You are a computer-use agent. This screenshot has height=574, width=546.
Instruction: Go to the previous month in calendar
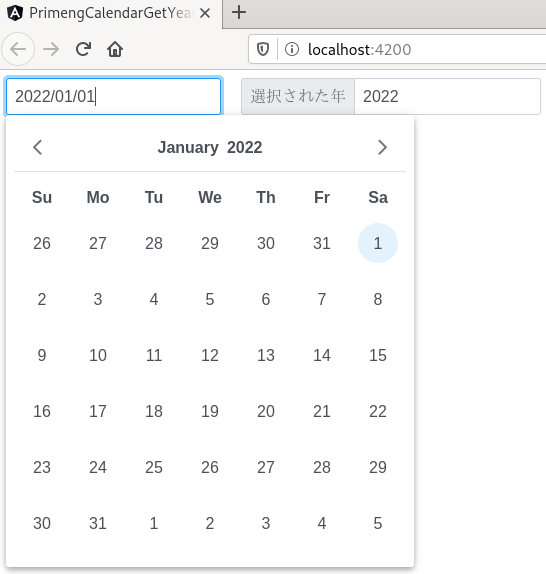[38, 148]
